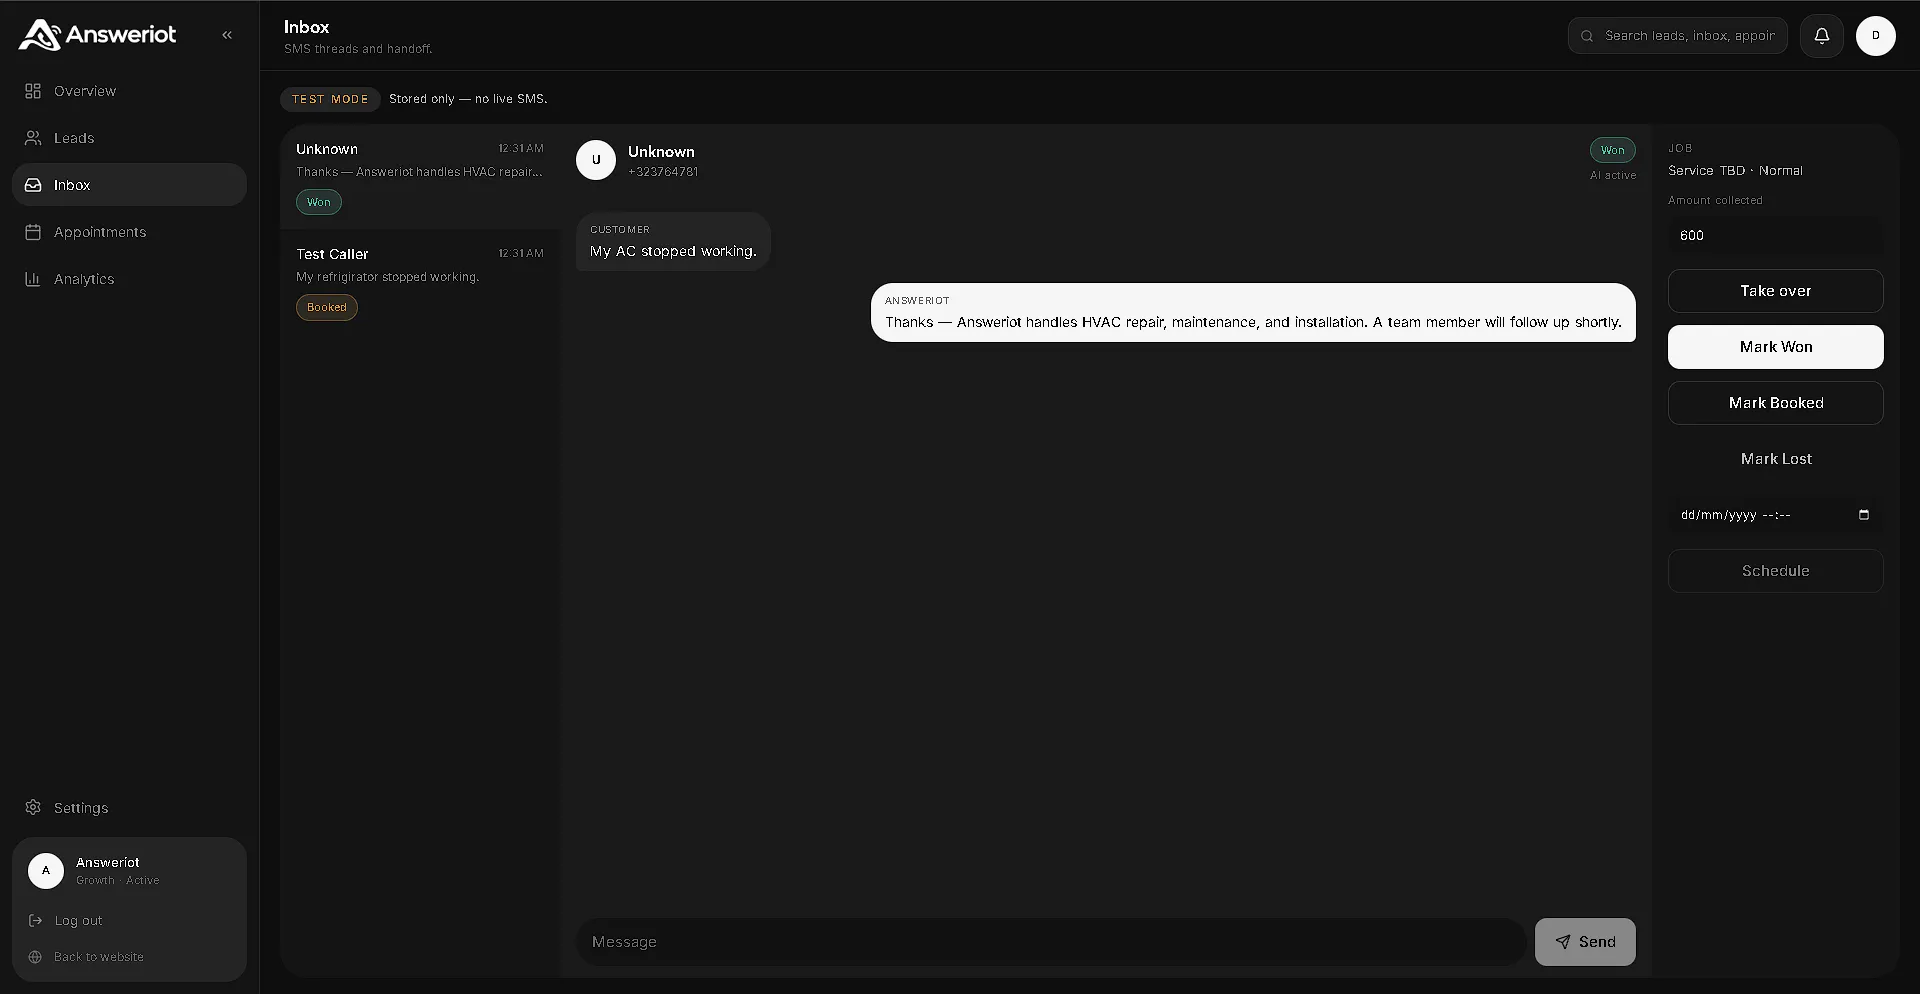Viewport: 1920px width, 994px height.
Task: Click the Booked badge on Test Caller
Action: coord(327,307)
